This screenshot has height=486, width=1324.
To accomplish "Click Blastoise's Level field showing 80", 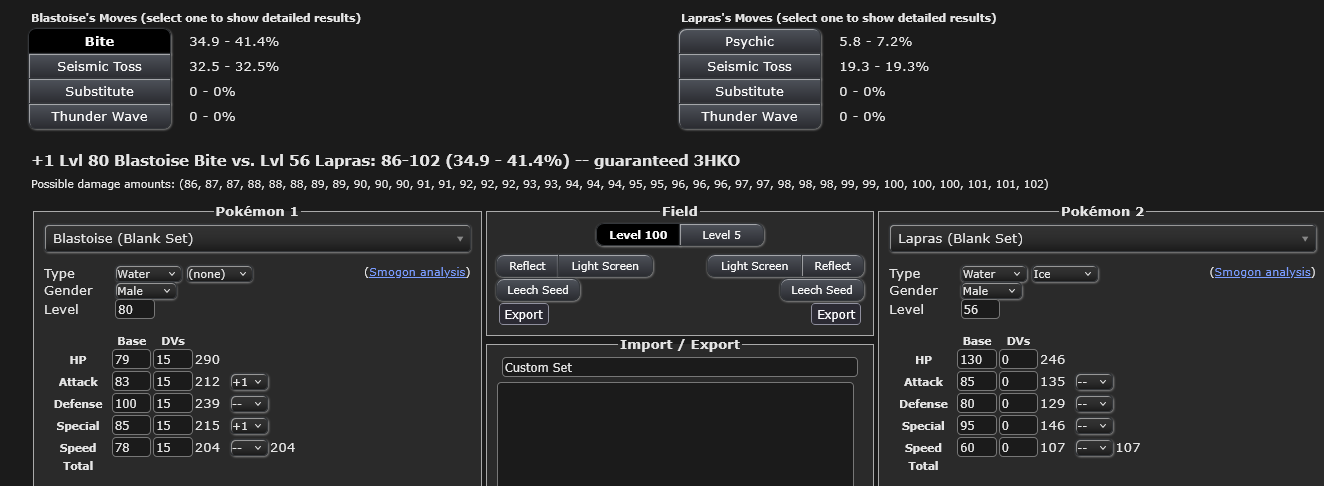I will 135,309.
